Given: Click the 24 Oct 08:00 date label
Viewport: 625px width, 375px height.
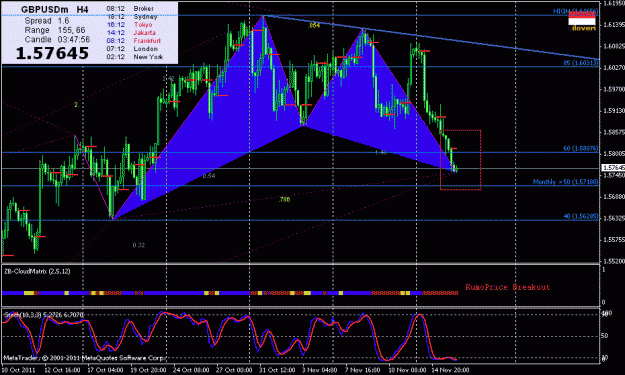Looking at the screenshot, I should click(x=191, y=370).
